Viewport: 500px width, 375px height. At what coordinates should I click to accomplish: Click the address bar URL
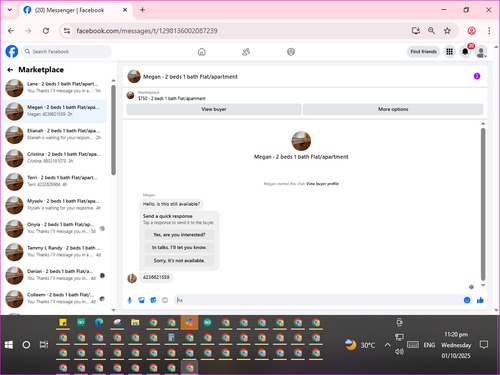(x=147, y=31)
